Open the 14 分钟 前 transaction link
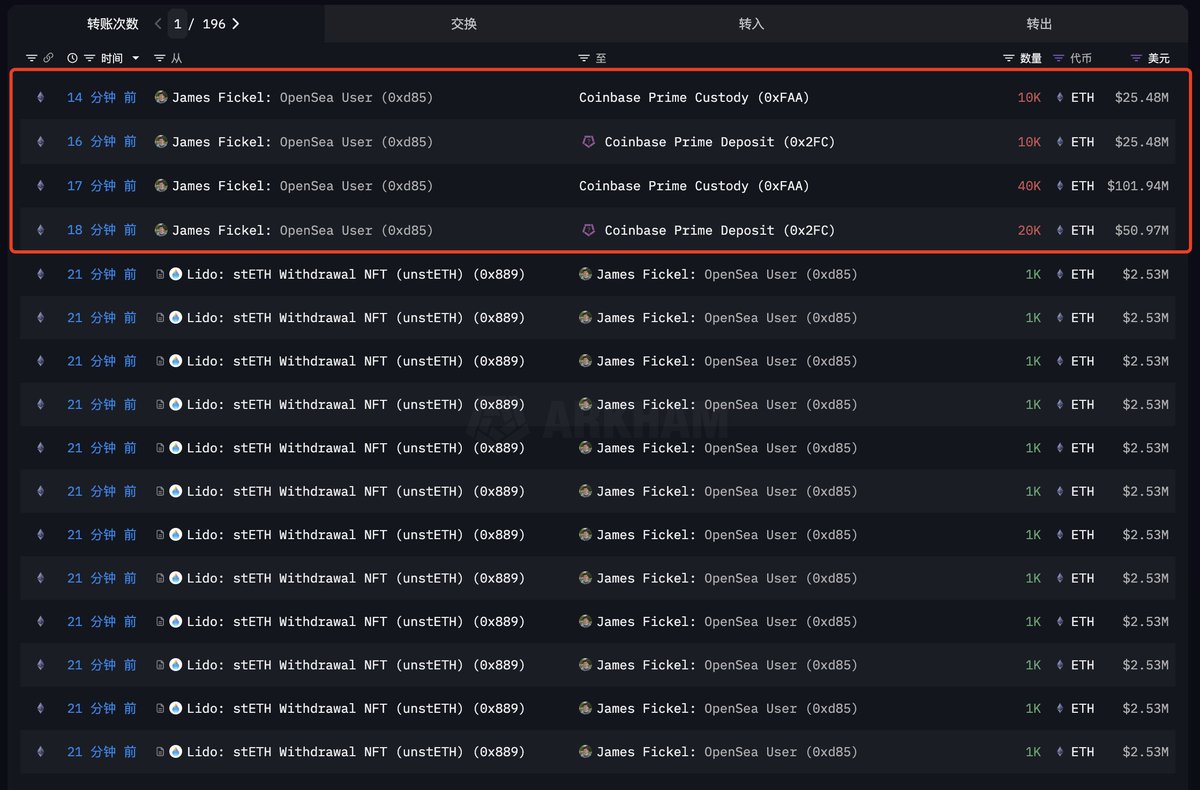 [102, 98]
